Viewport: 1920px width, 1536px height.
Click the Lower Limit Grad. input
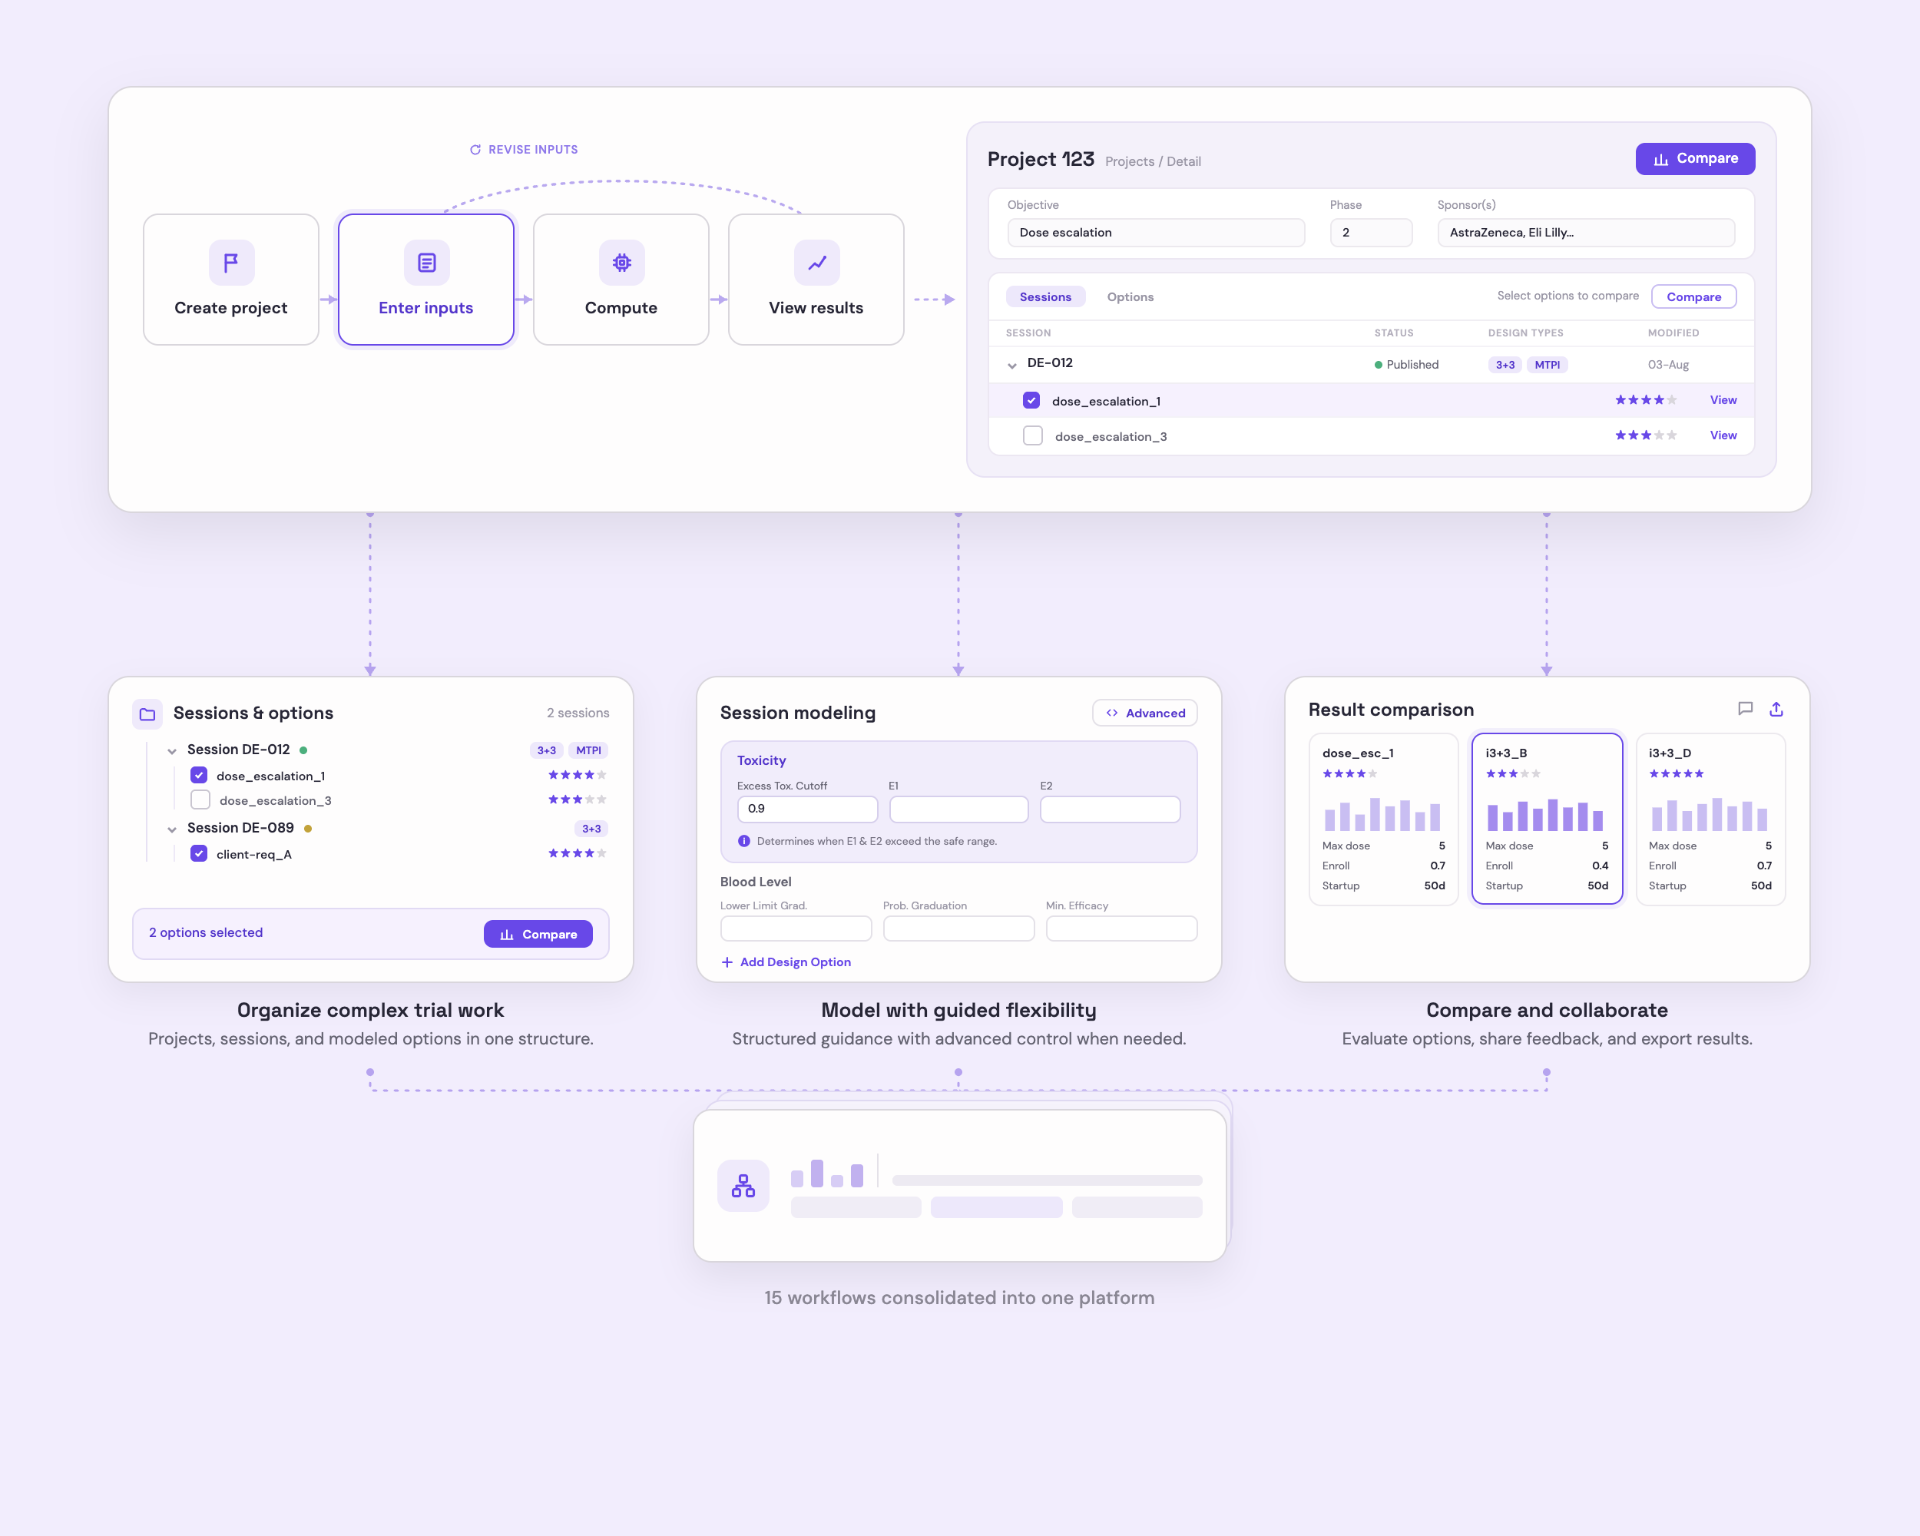796,929
